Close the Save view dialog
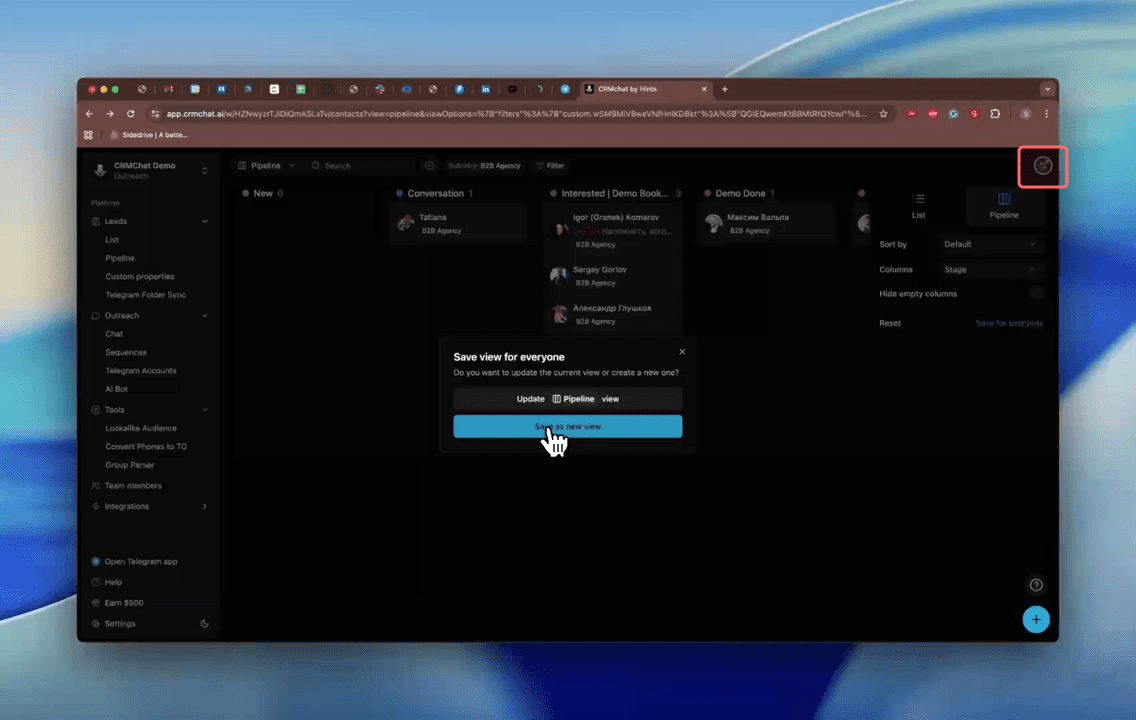 pos(682,352)
